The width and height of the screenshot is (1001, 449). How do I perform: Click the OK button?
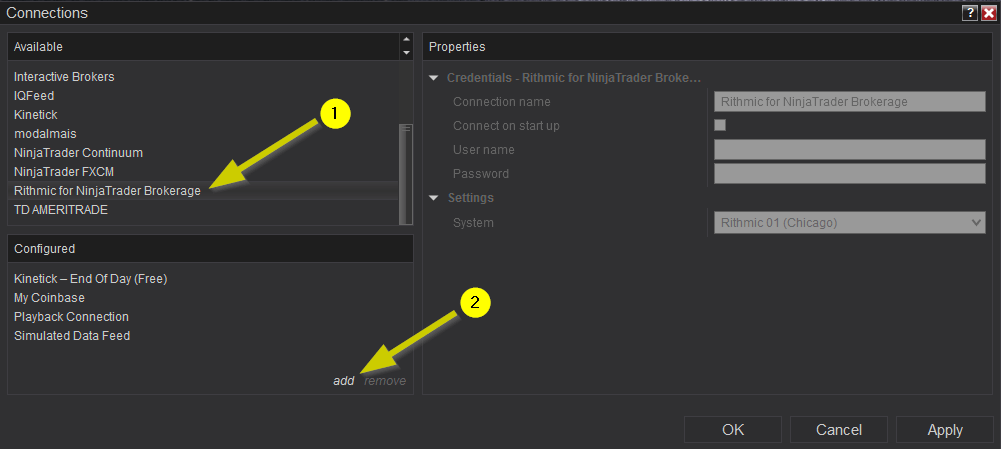click(x=733, y=430)
